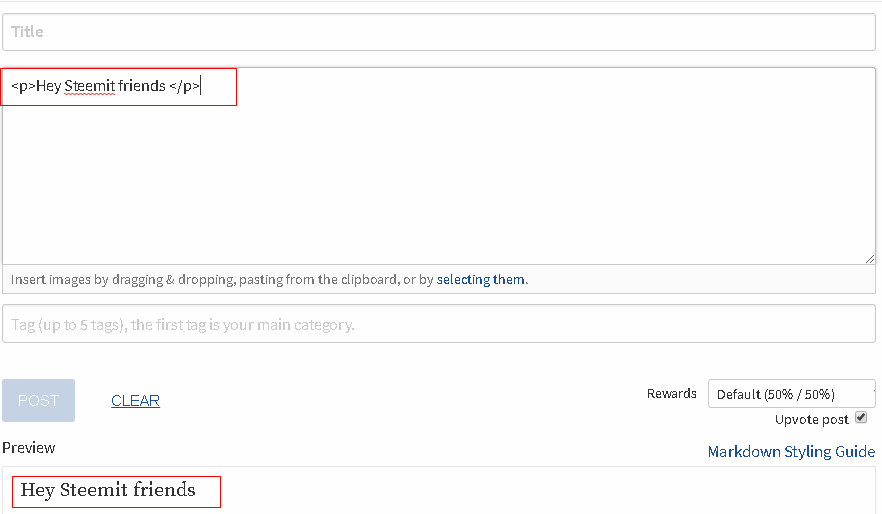Toggle the Upvote post checkbox

tap(861, 418)
